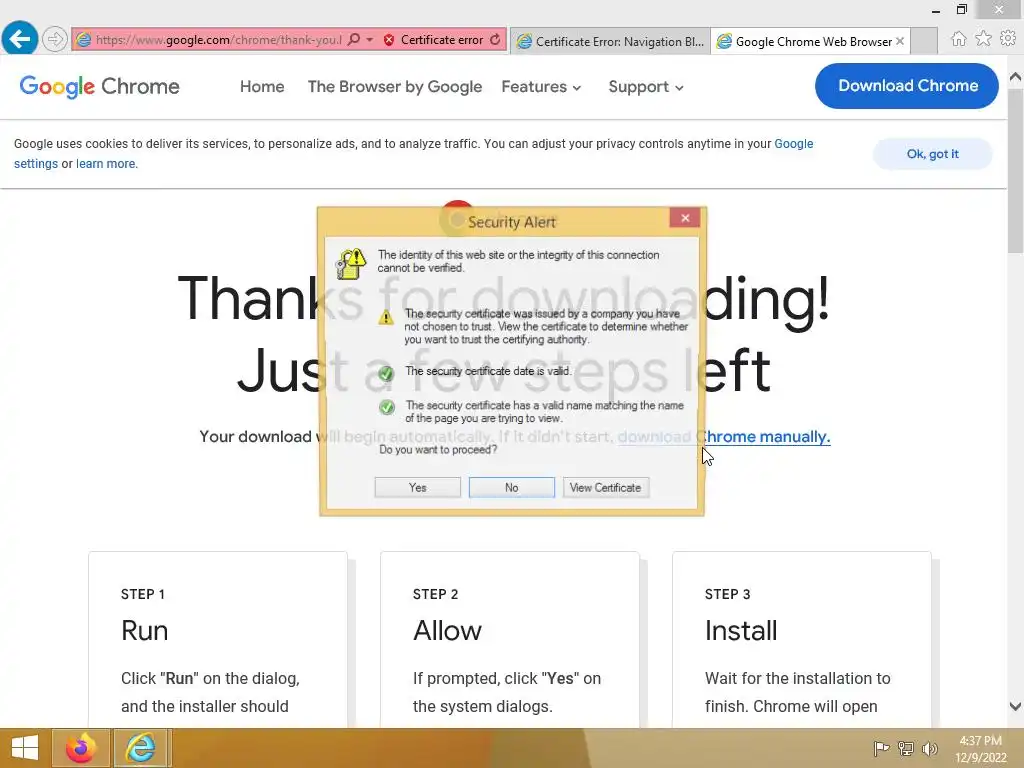Click the green check by certificate date
Image resolution: width=1024 pixels, height=768 pixels.
click(x=386, y=373)
